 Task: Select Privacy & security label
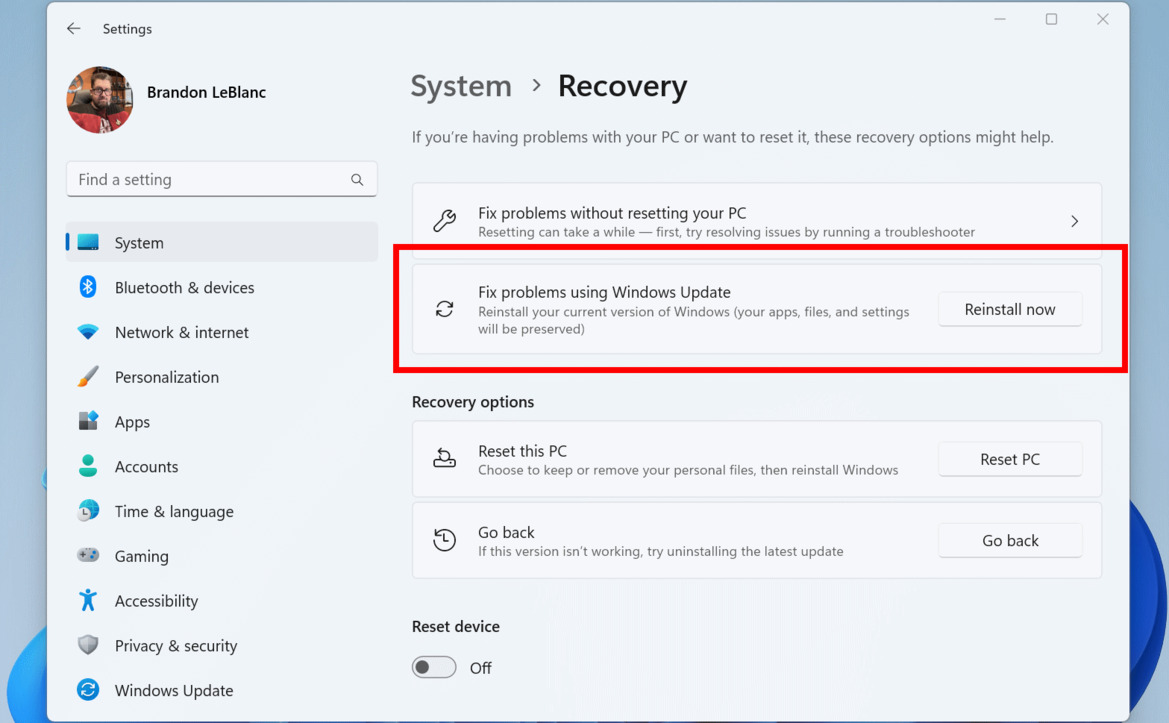[176, 646]
